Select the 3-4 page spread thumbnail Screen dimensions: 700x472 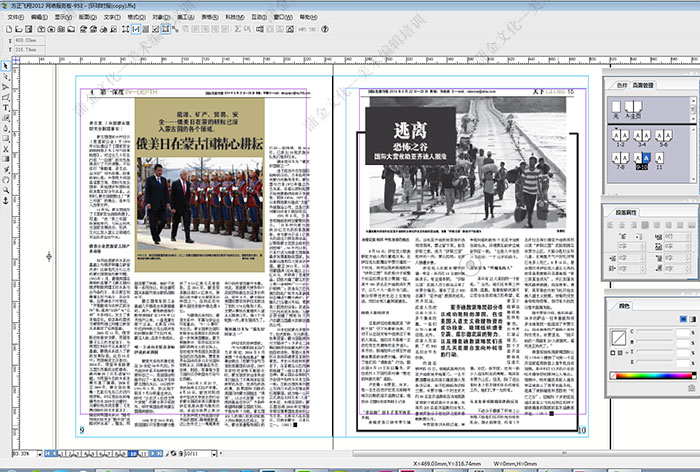[642, 138]
